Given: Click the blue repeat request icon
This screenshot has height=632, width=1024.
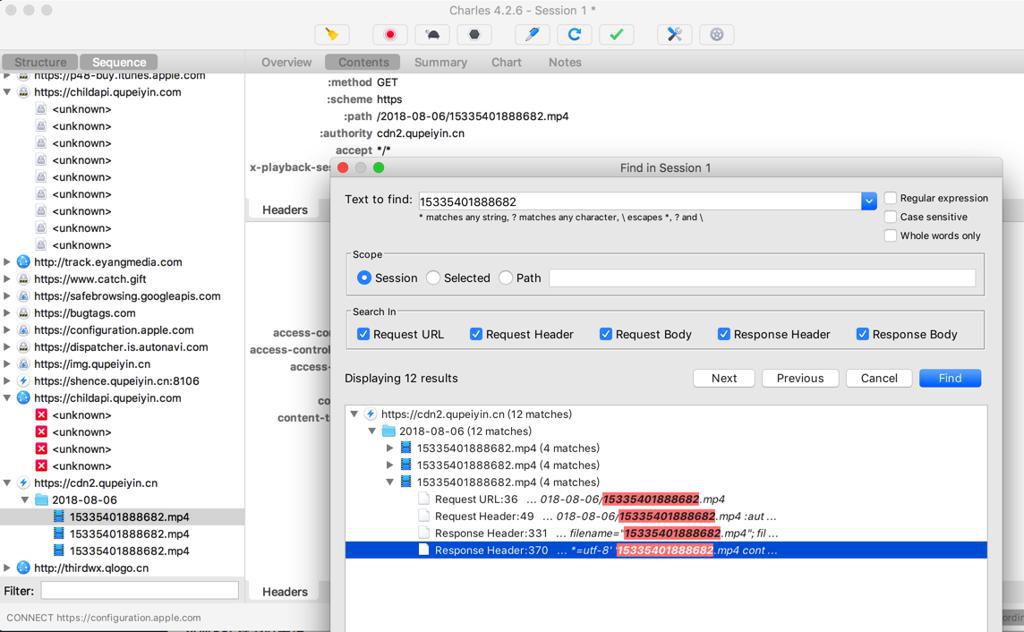Looking at the screenshot, I should pos(575,35).
